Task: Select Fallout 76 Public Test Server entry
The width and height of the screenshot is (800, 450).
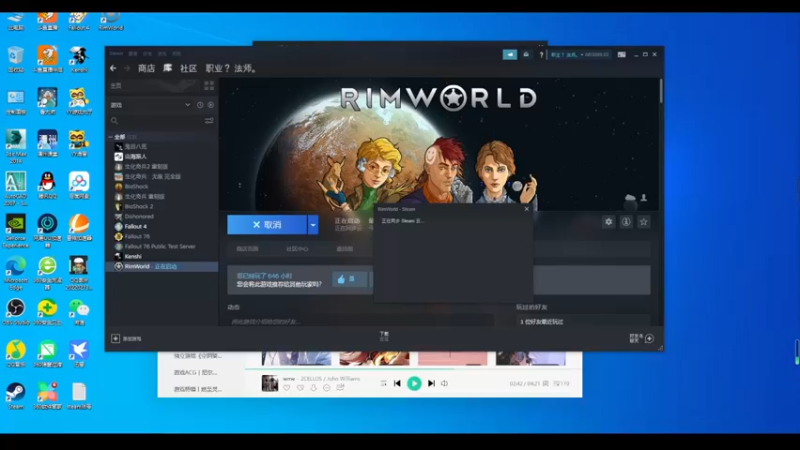Action: 160,246
